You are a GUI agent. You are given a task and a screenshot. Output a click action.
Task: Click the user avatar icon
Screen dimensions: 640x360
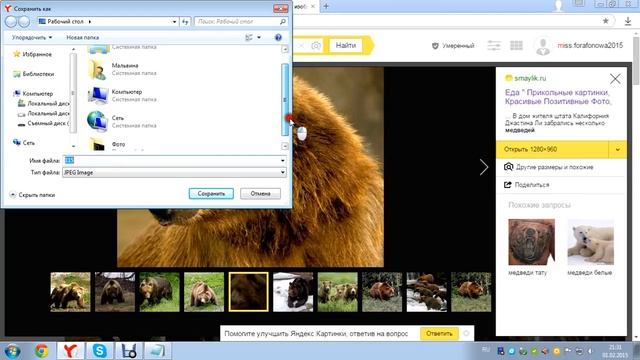point(543,46)
